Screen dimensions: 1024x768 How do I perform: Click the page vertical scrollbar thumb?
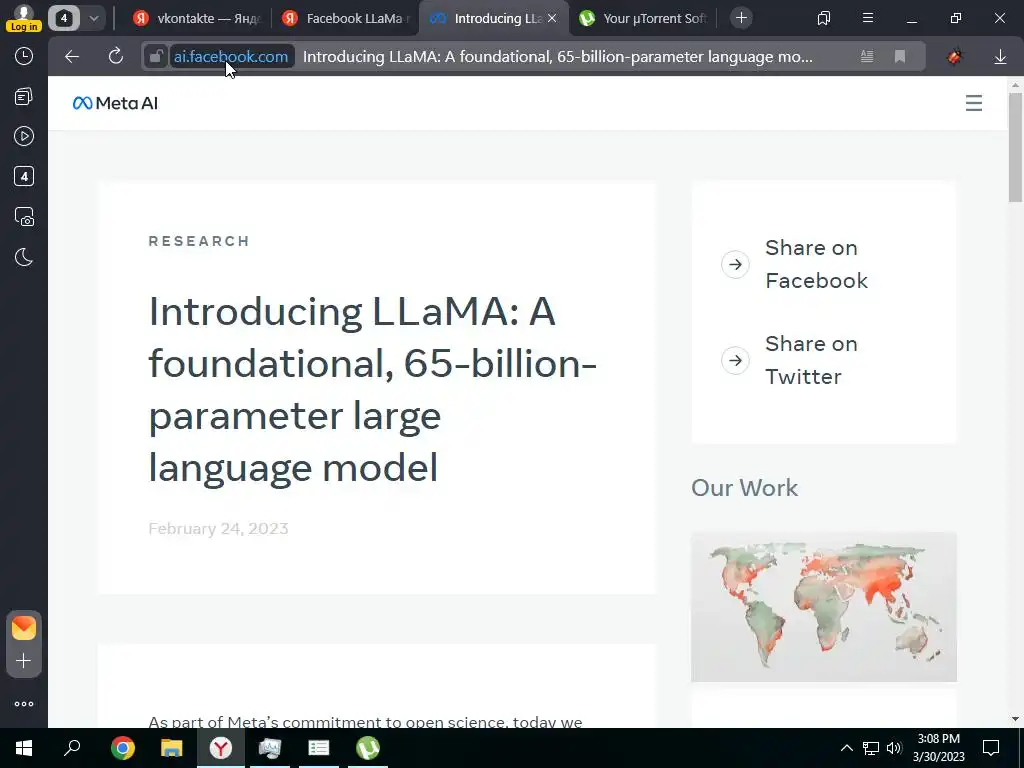[x=1015, y=148]
